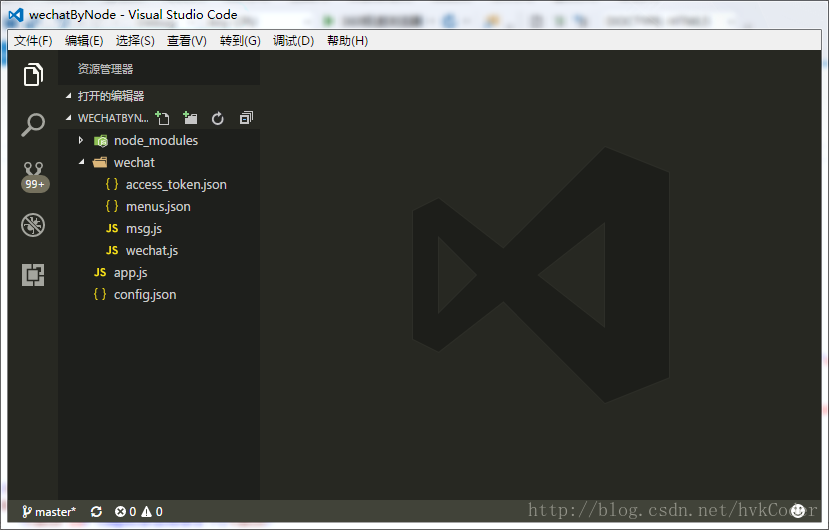Expand the node_modules folder arrow
Image resolution: width=829 pixels, height=530 pixels.
point(81,140)
